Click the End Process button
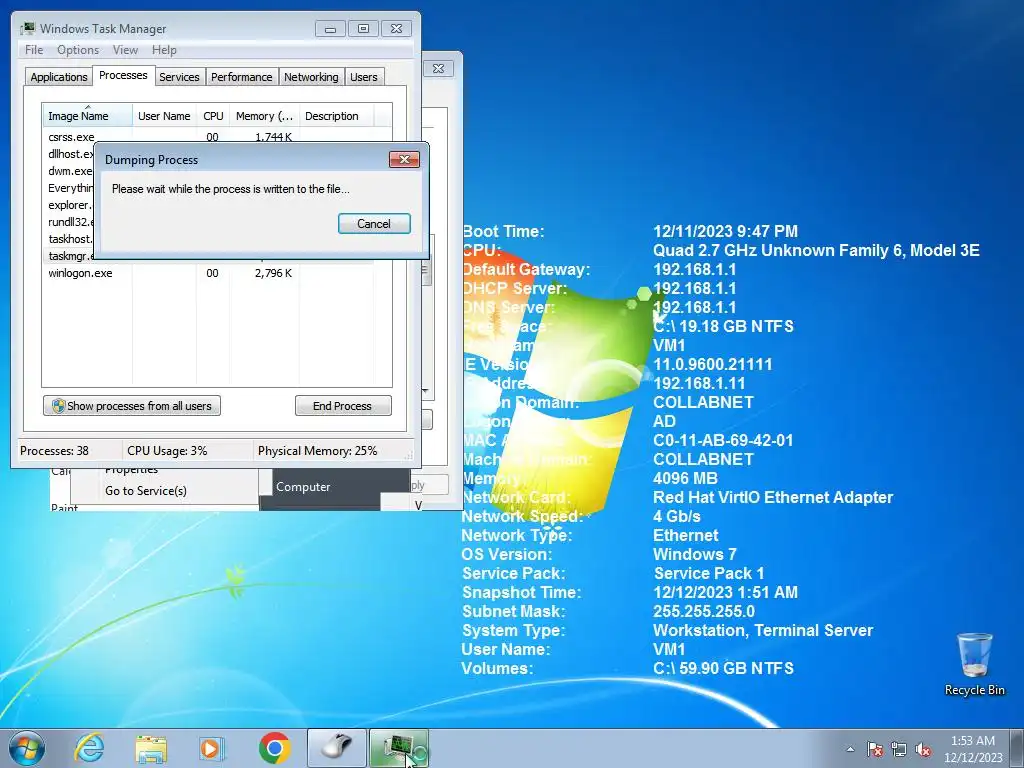1024x768 pixels. pos(343,406)
